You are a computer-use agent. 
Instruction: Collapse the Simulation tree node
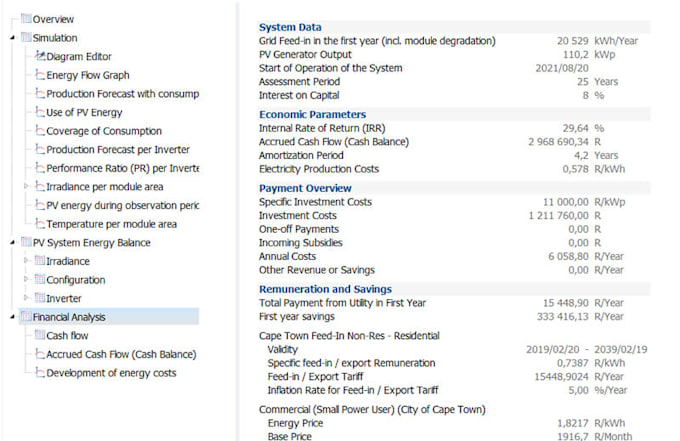(11, 38)
